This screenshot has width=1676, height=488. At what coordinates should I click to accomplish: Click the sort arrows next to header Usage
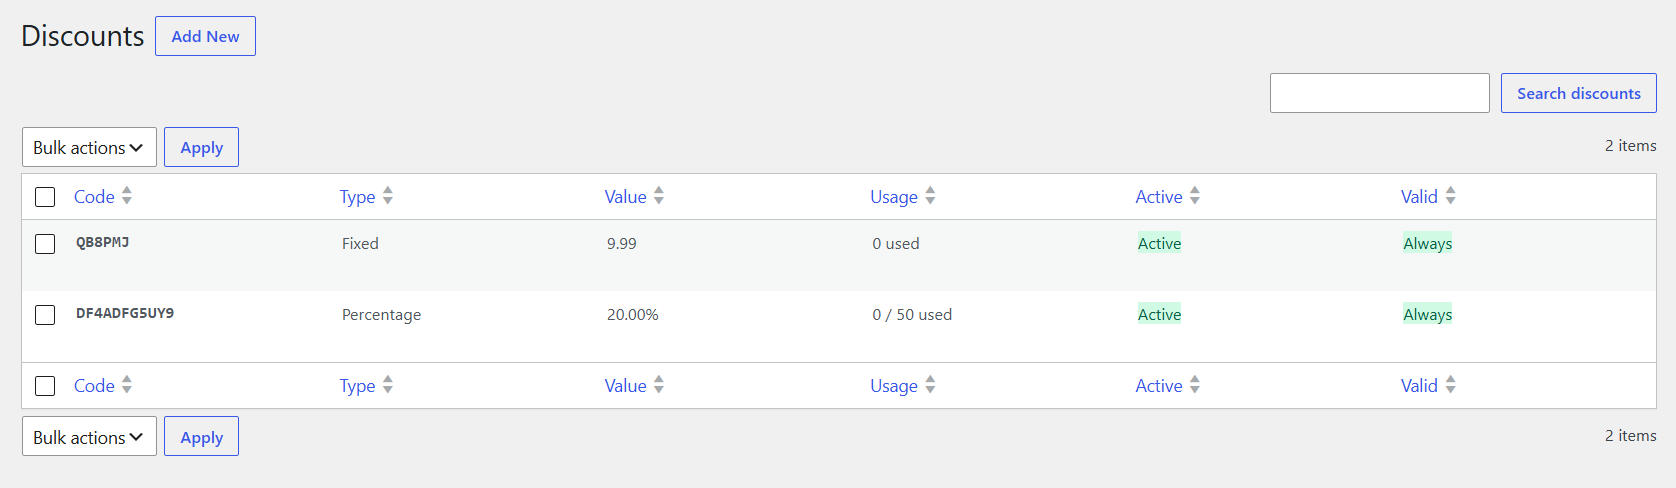click(930, 196)
